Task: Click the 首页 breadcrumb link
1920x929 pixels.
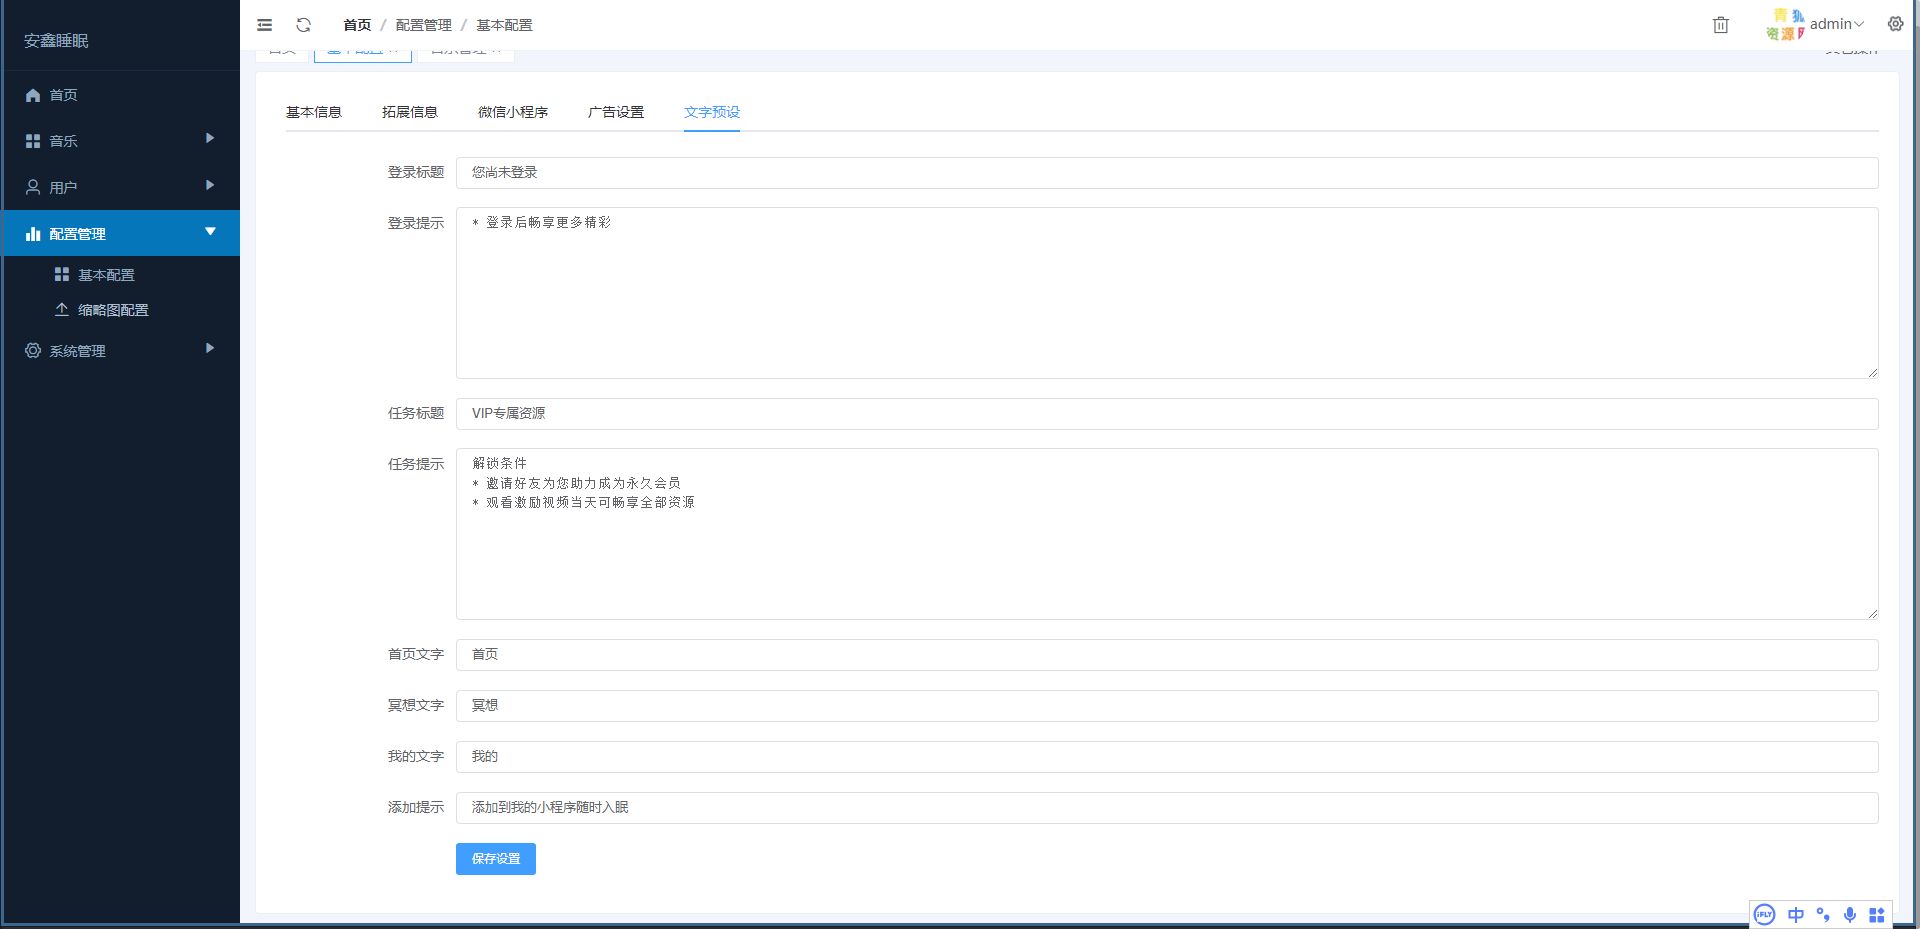Action: coord(357,25)
